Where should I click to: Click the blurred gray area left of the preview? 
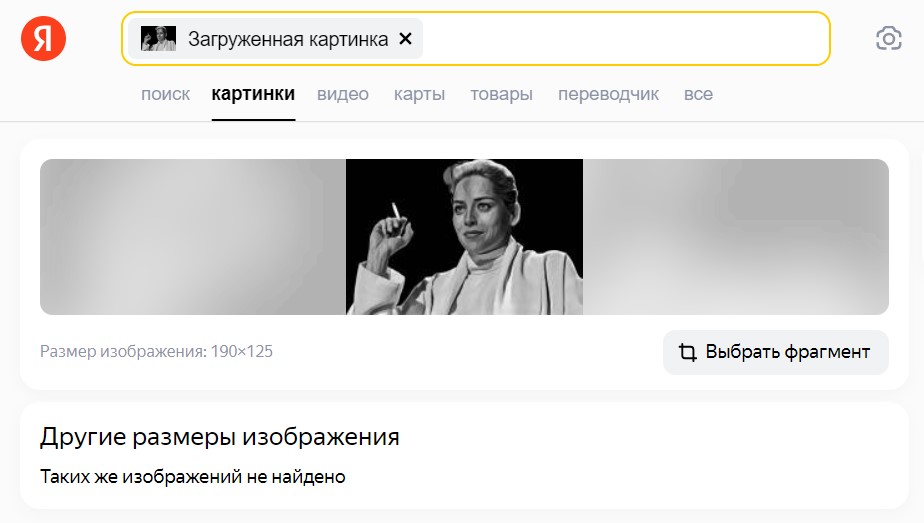(x=193, y=237)
